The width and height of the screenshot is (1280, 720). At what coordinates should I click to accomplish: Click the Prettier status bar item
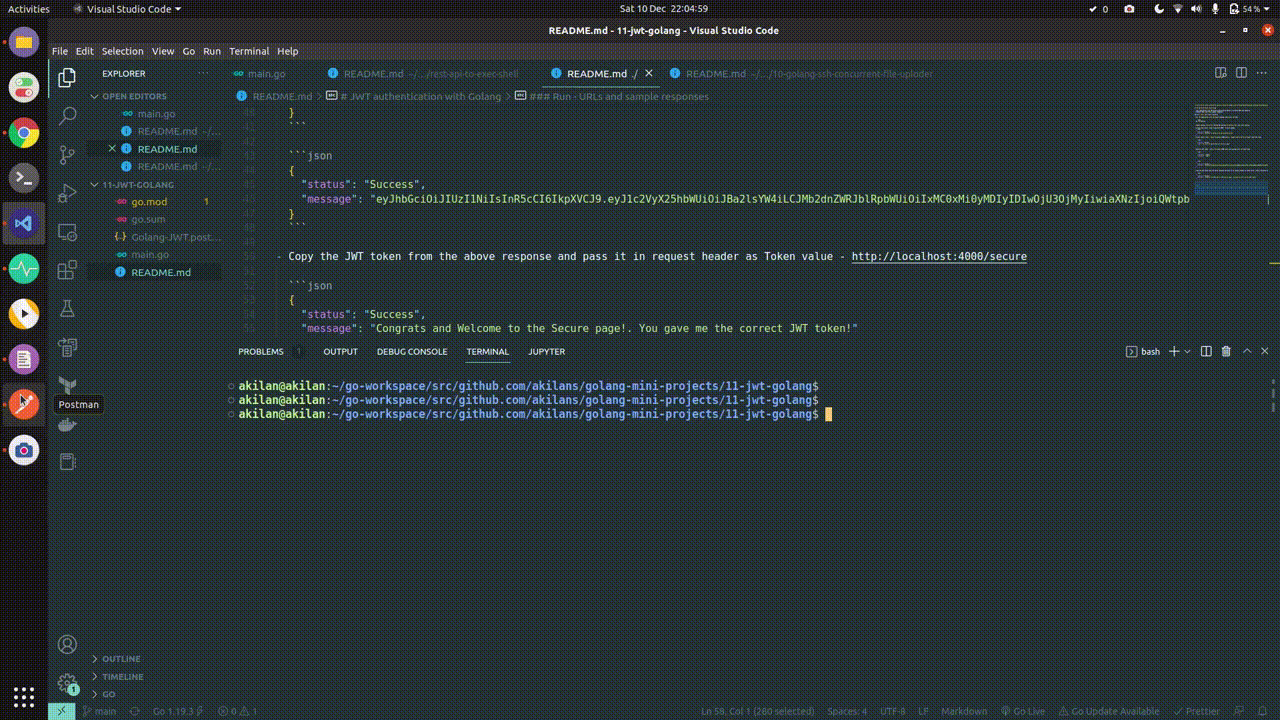coord(1197,711)
